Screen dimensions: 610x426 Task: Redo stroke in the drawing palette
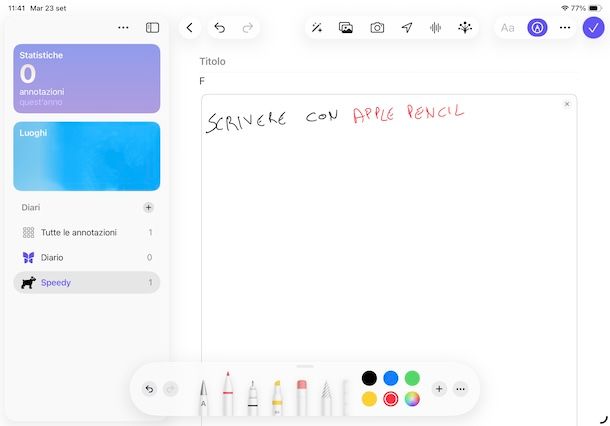(170, 389)
